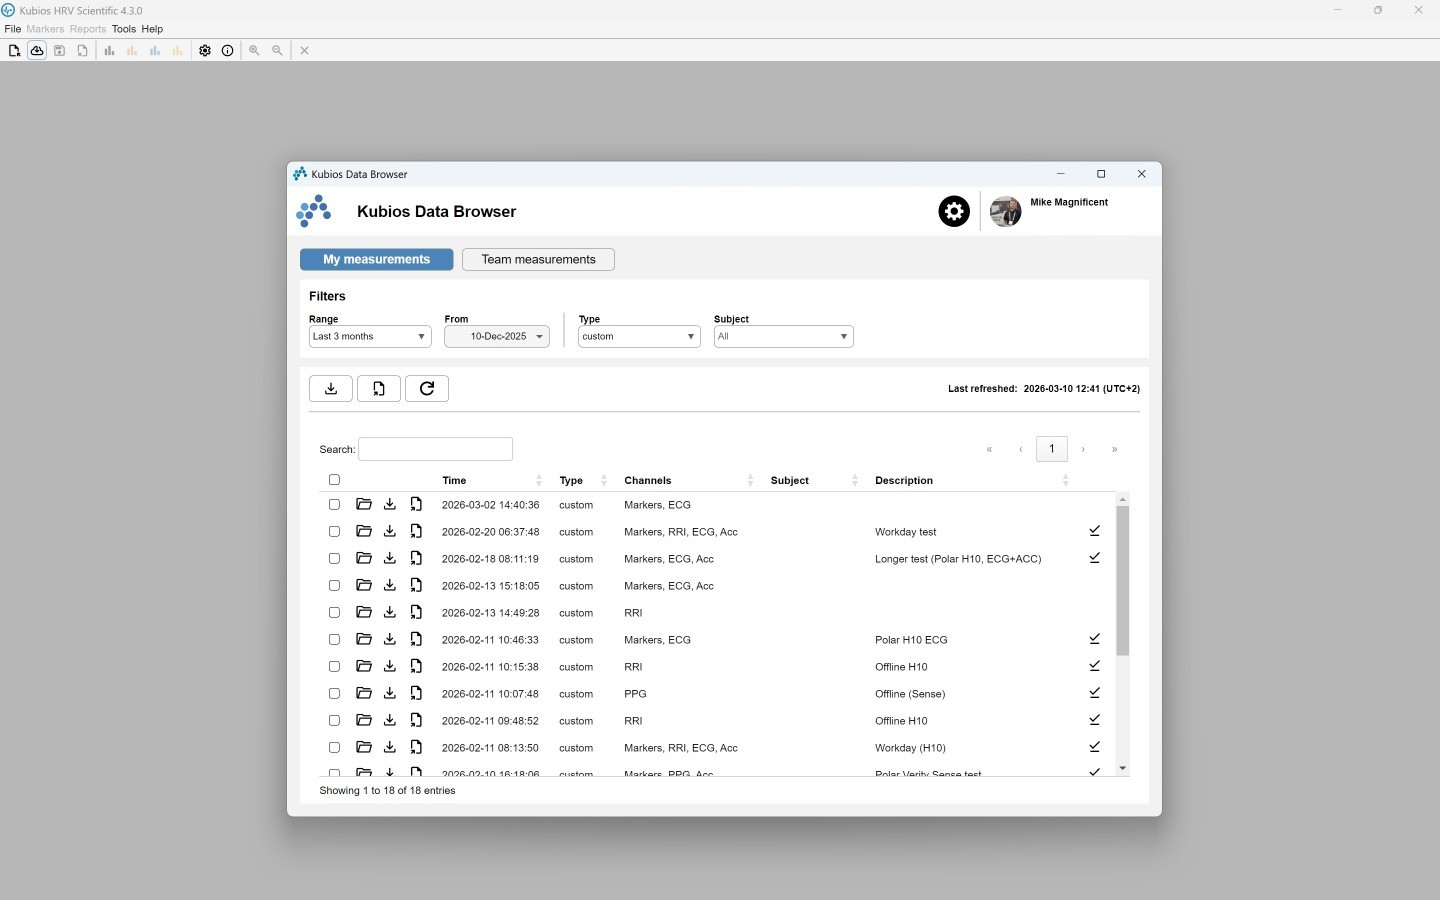The height and width of the screenshot is (900, 1440).
Task: Open the Tools menu
Action: pyautogui.click(x=123, y=29)
